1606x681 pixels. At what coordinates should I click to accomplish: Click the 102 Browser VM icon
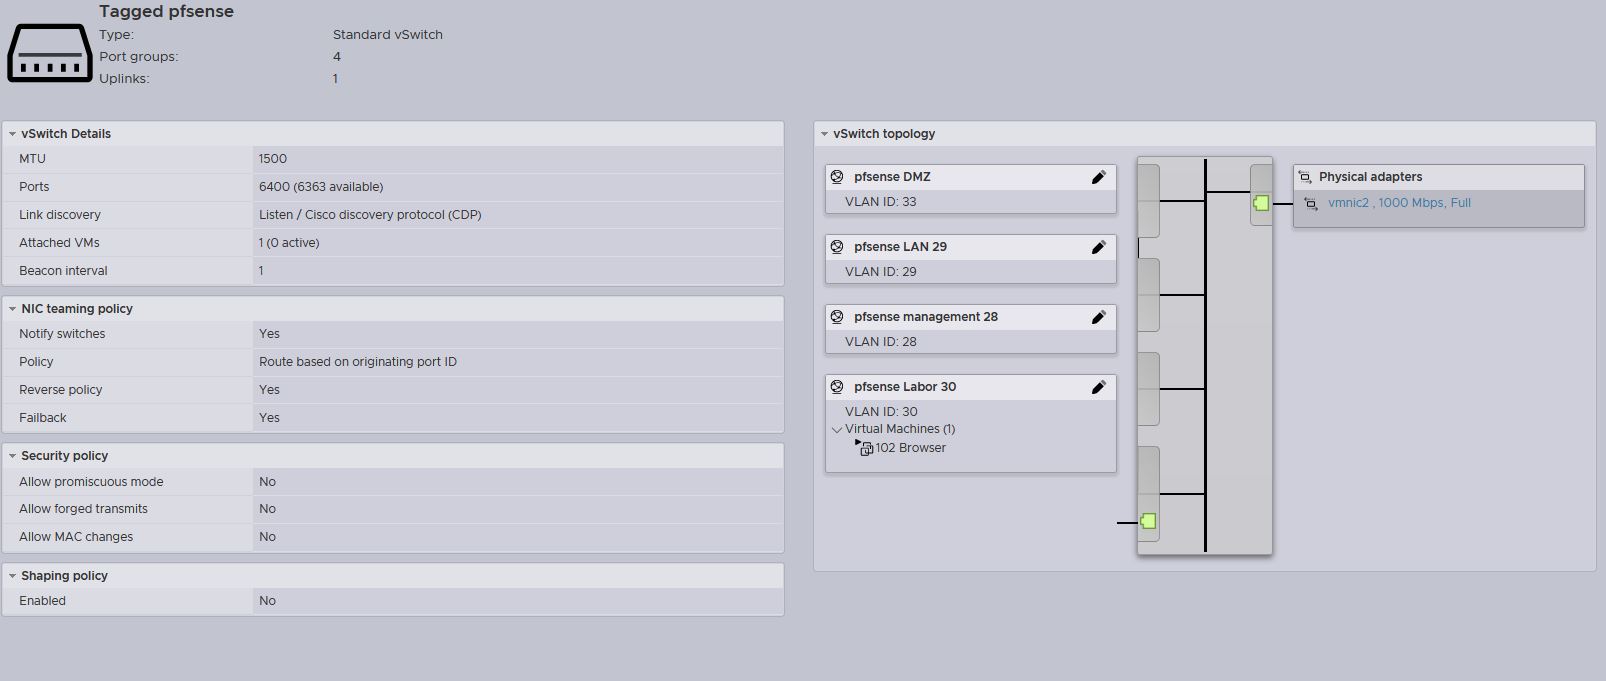coord(866,449)
